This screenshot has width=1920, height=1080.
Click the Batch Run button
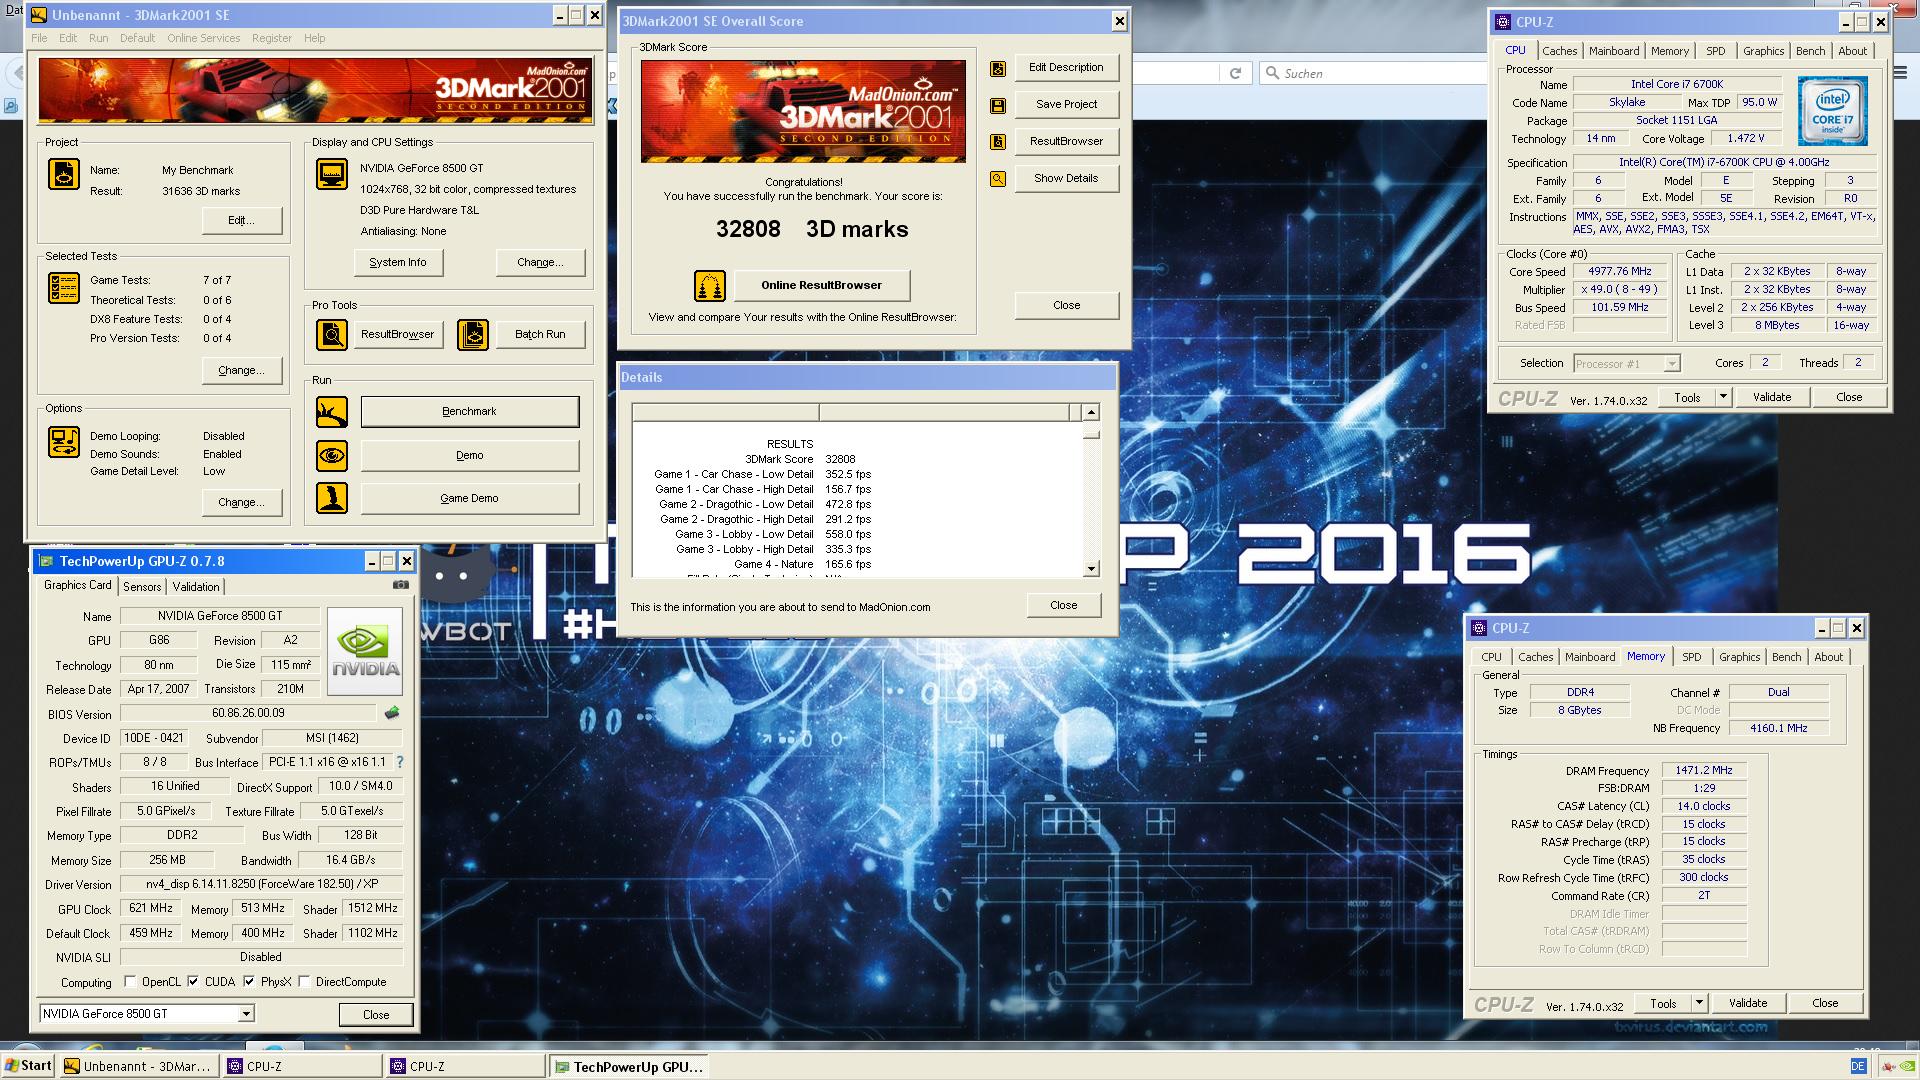pos(540,334)
